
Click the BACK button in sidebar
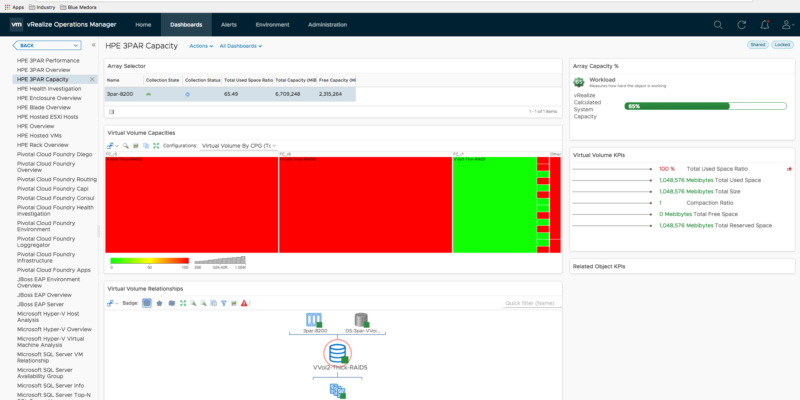point(47,45)
